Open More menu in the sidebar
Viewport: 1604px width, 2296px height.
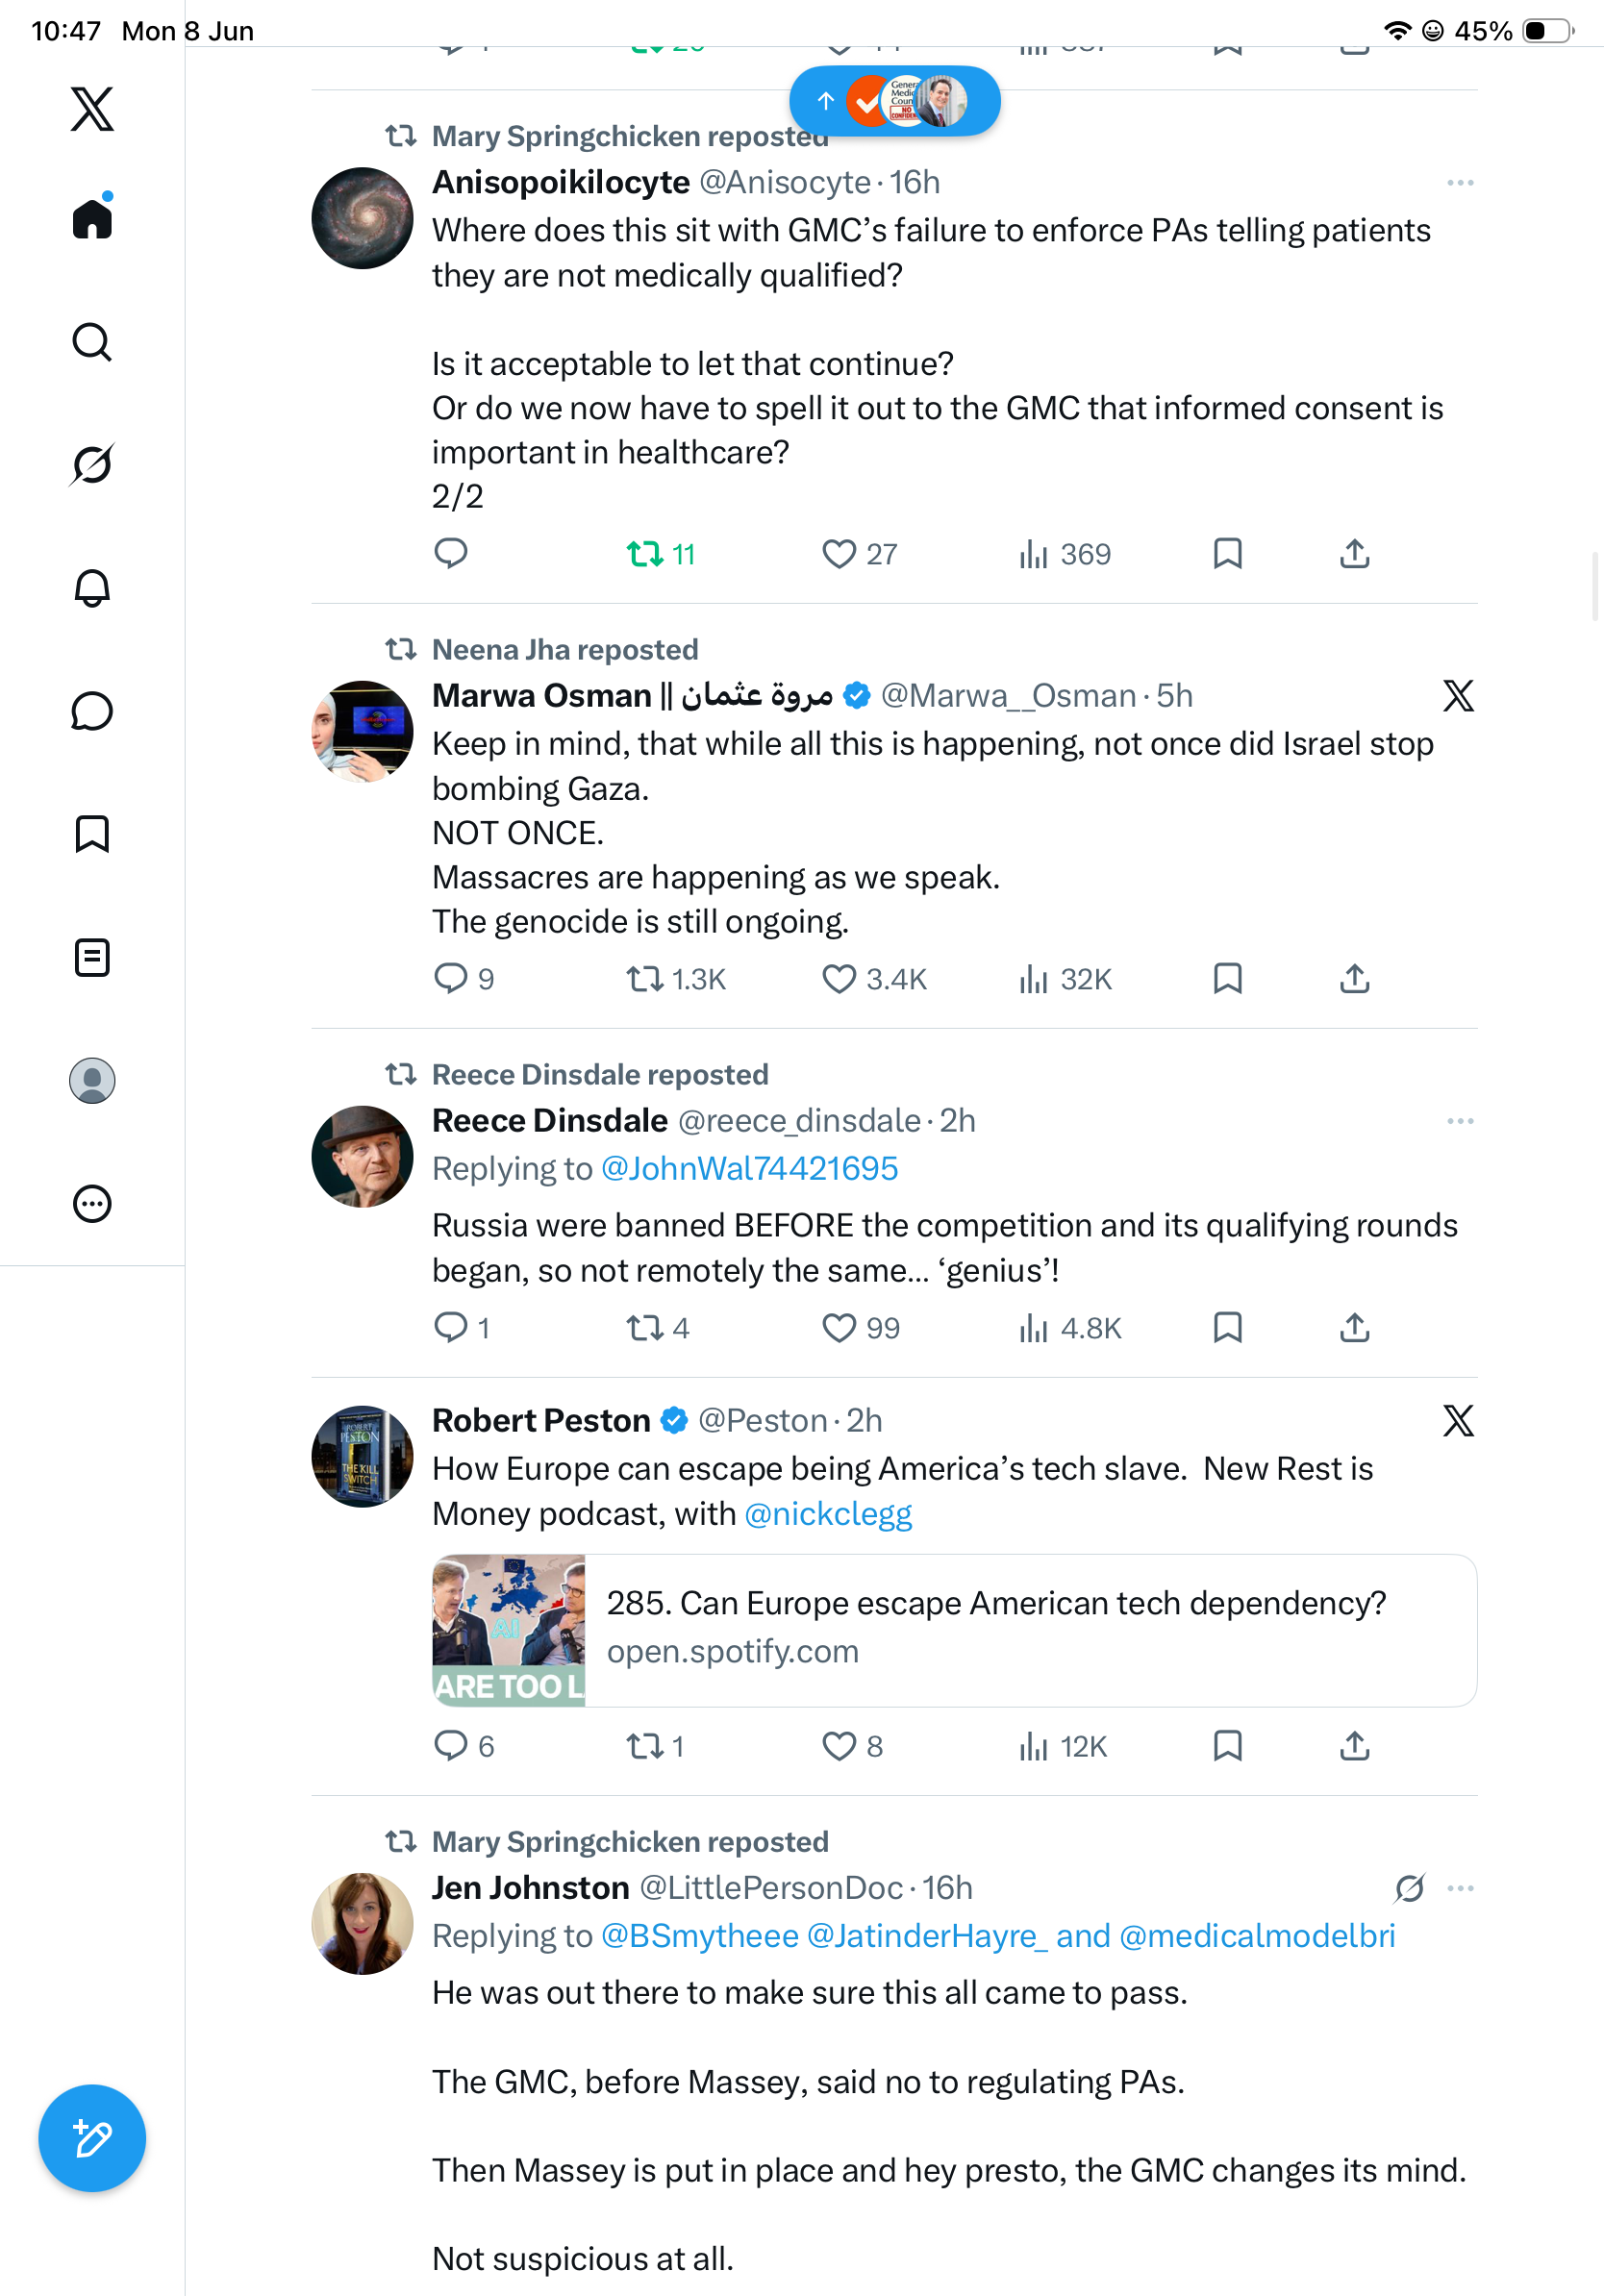point(92,1204)
